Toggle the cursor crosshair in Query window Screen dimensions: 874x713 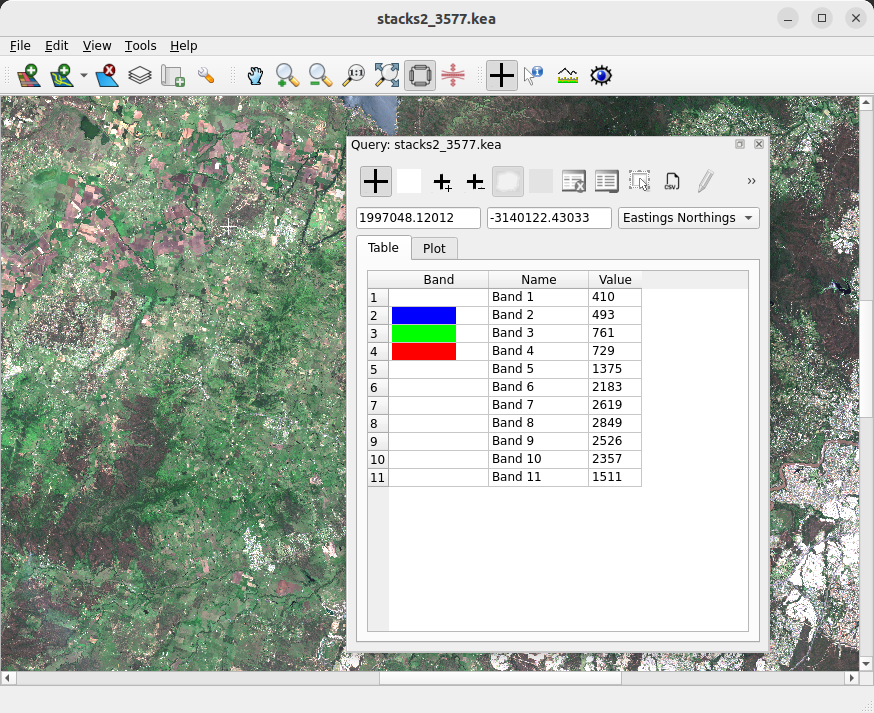(x=376, y=181)
